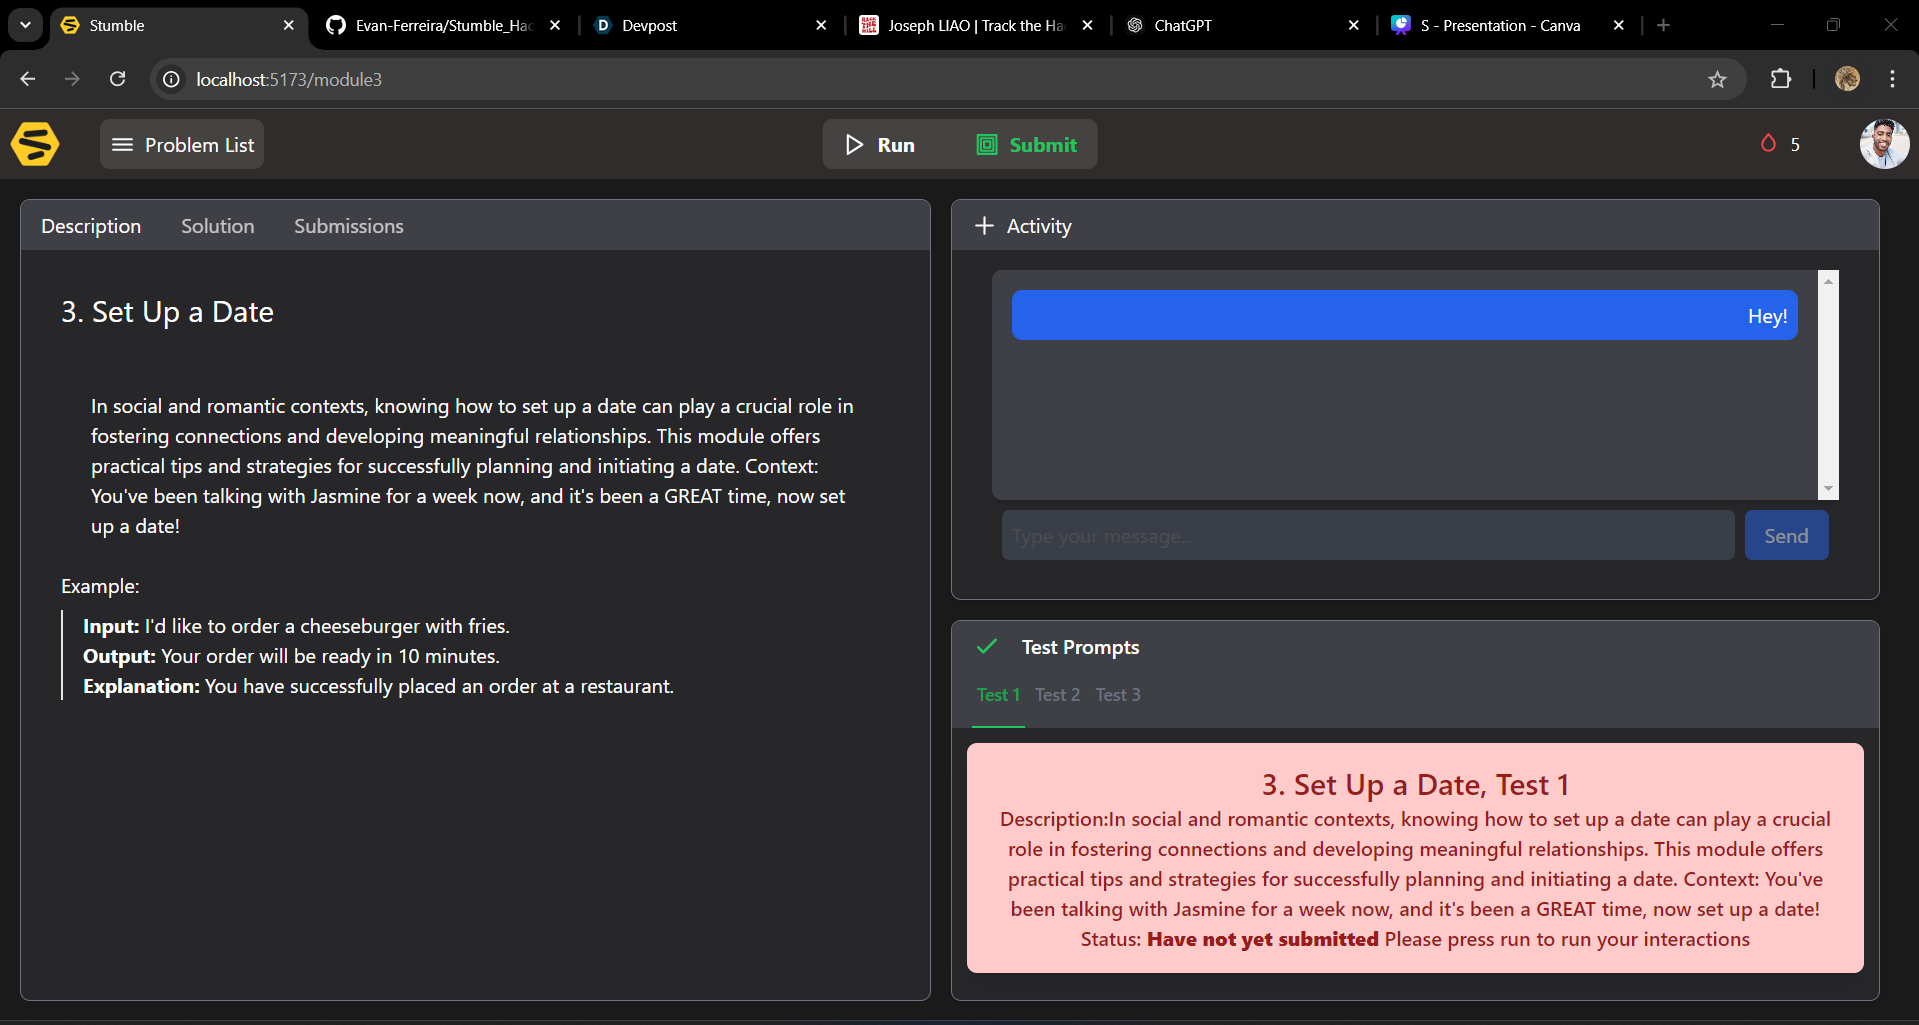Close the GitHub Stumble_Hack tab
The image size is (1919, 1025).
(x=555, y=25)
